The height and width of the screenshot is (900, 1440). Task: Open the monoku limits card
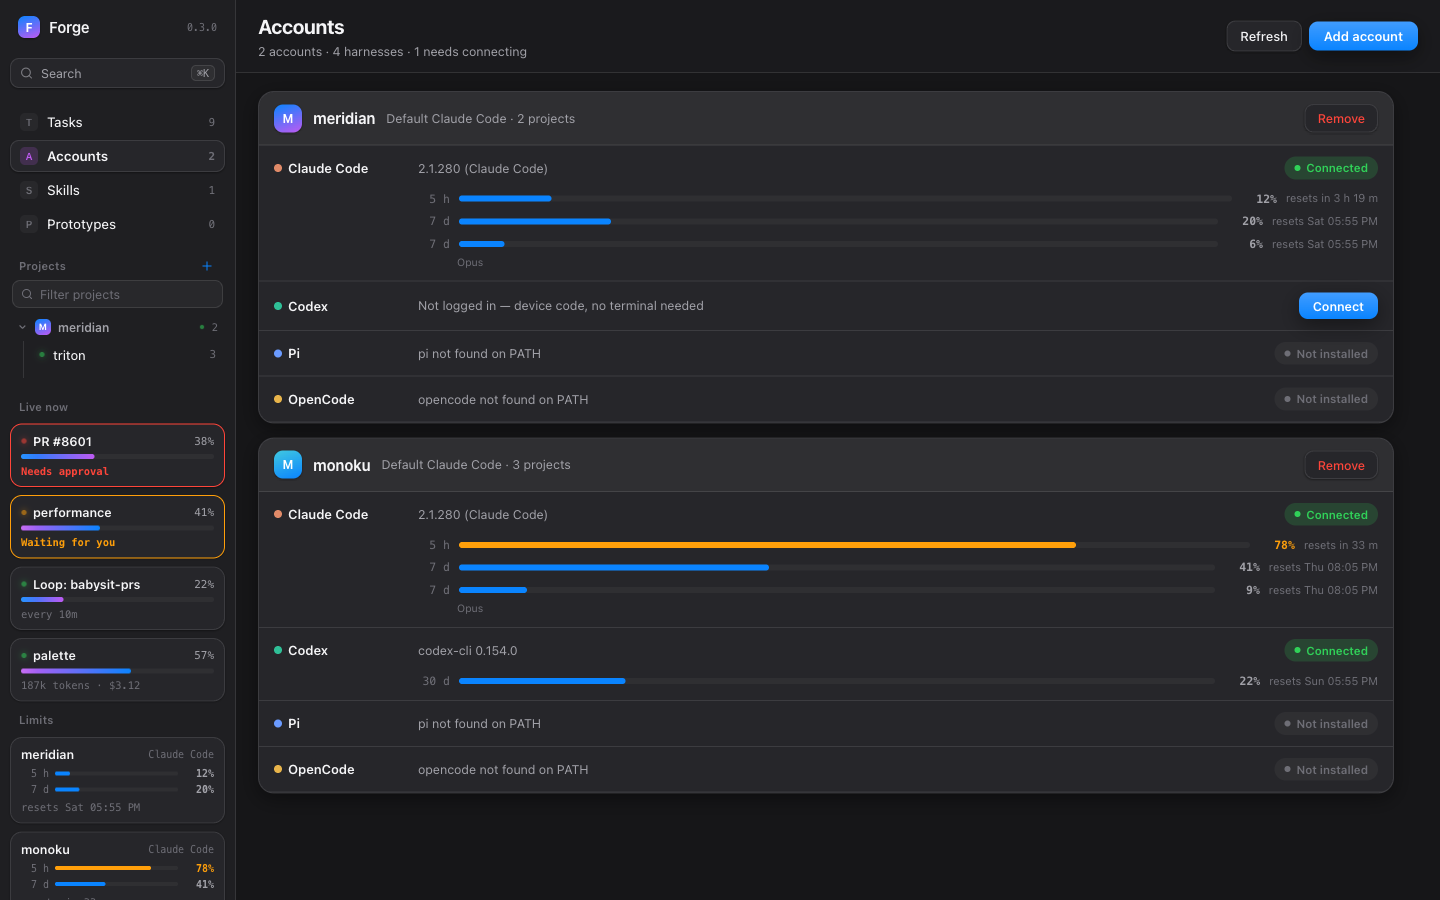point(117,866)
